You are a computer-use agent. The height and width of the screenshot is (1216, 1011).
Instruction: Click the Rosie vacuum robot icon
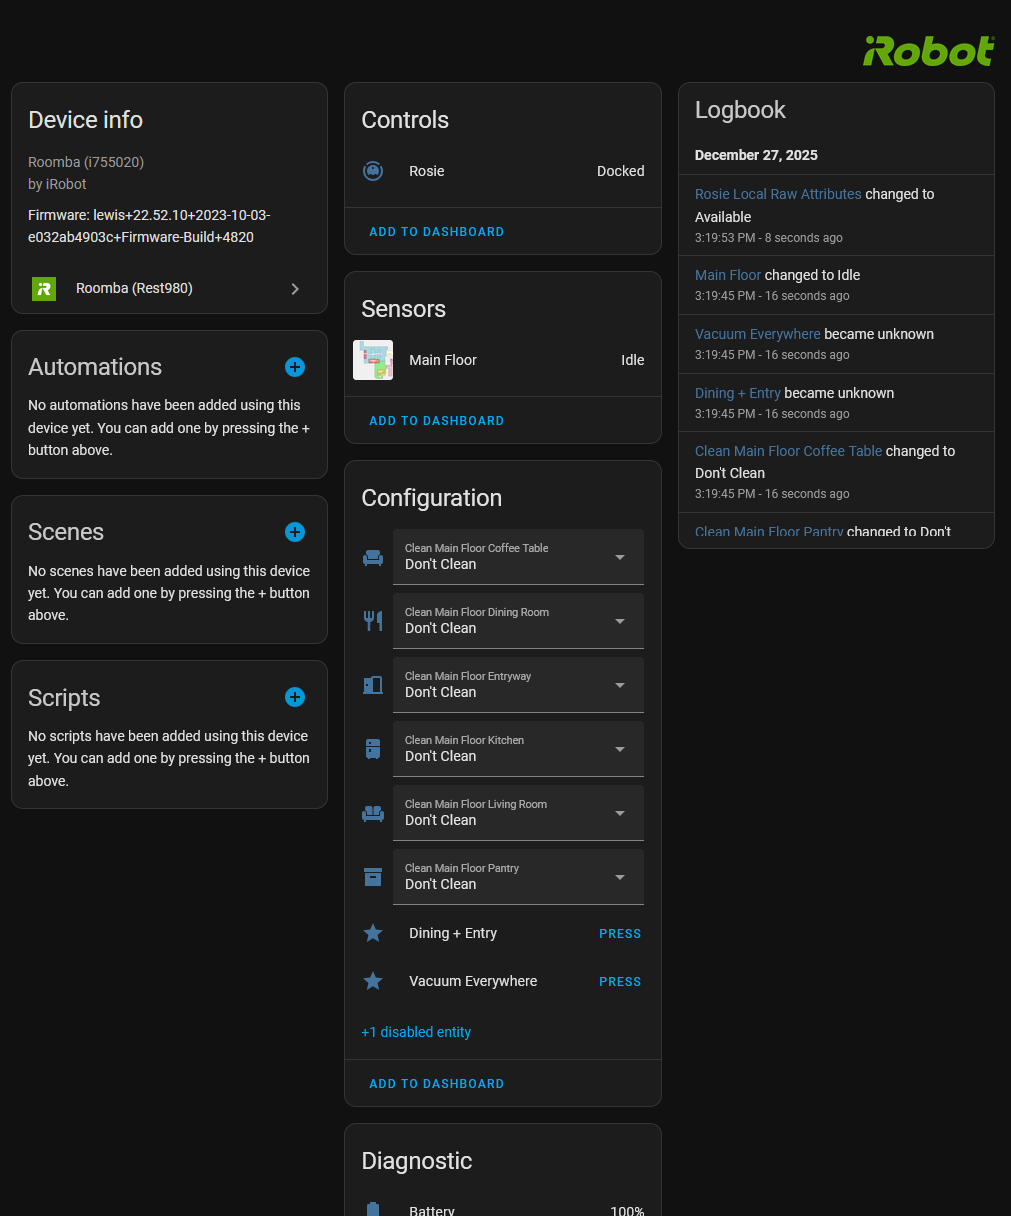(x=373, y=171)
